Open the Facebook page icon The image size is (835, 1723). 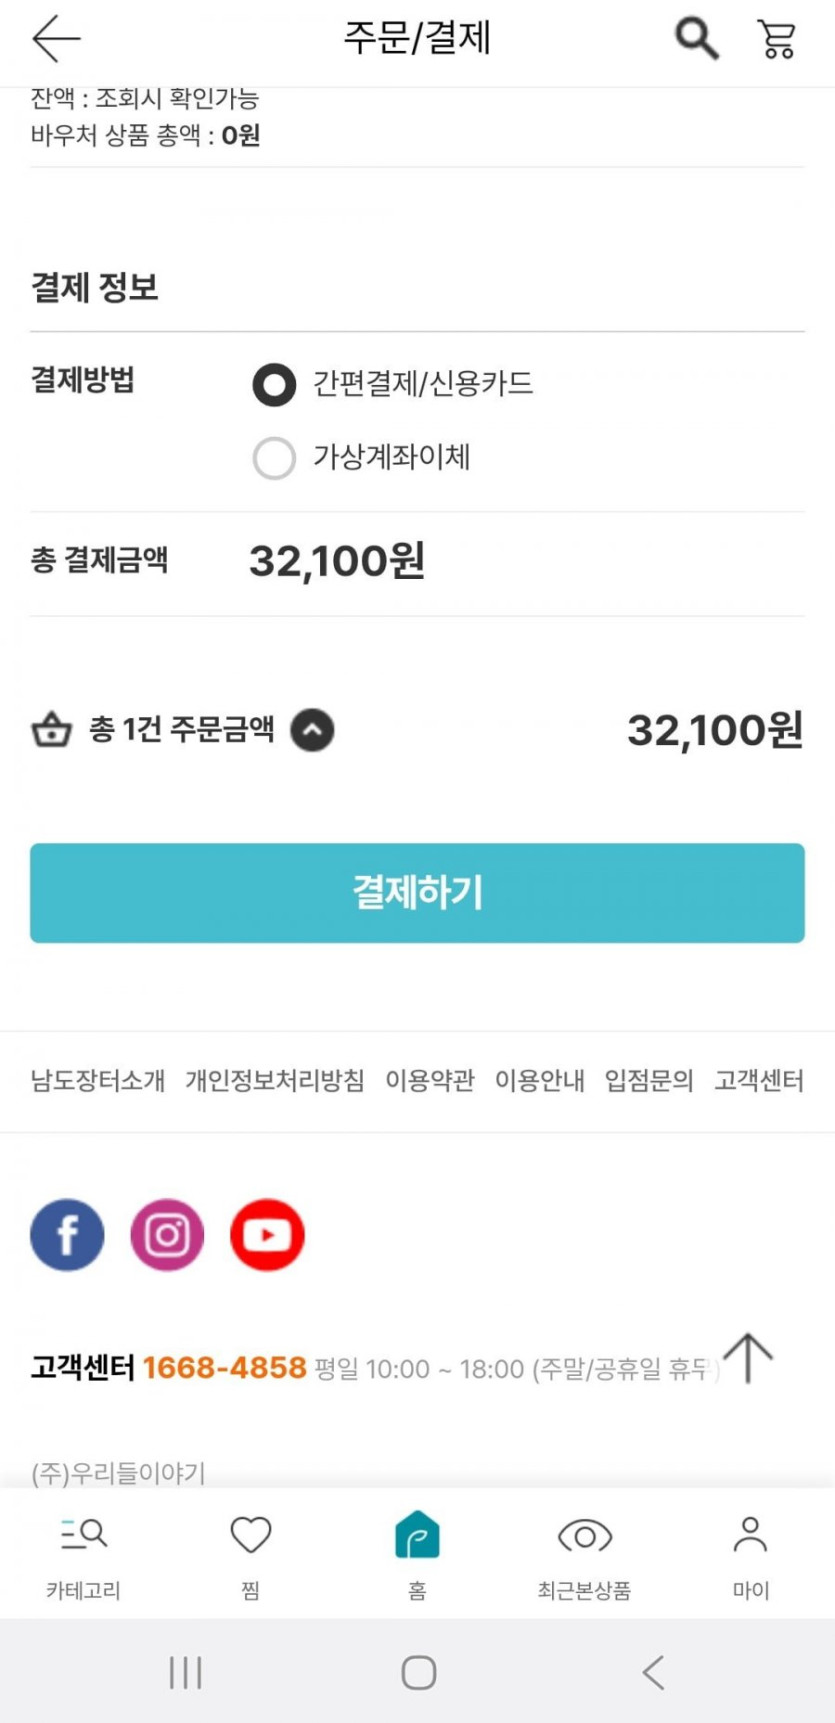click(67, 1235)
